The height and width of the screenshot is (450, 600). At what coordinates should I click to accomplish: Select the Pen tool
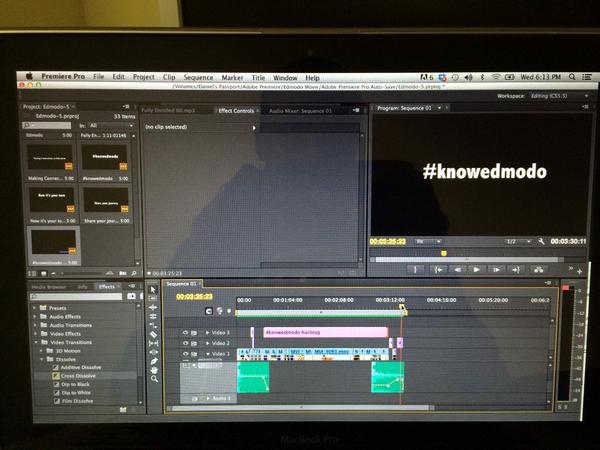click(x=153, y=361)
